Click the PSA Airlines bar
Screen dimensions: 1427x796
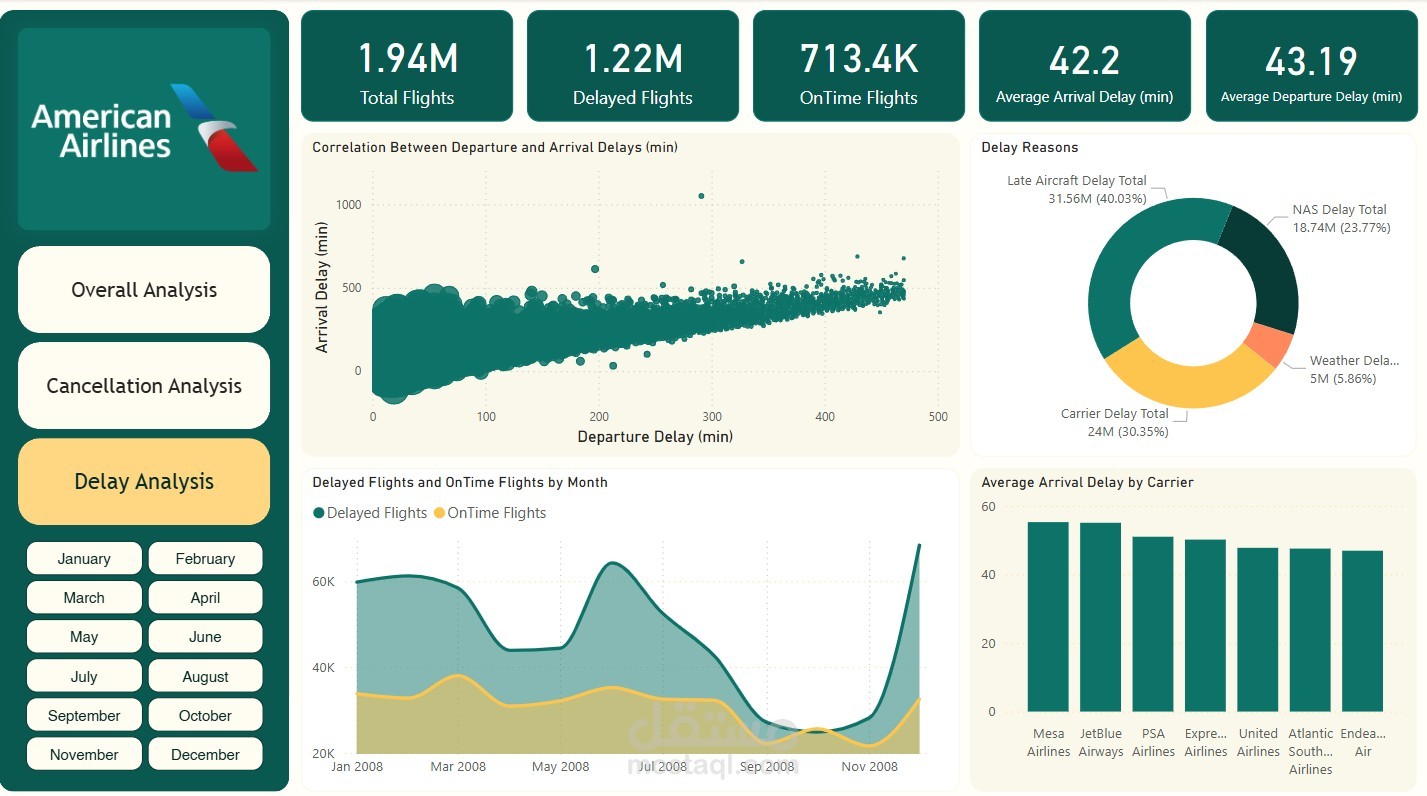(x=1153, y=624)
